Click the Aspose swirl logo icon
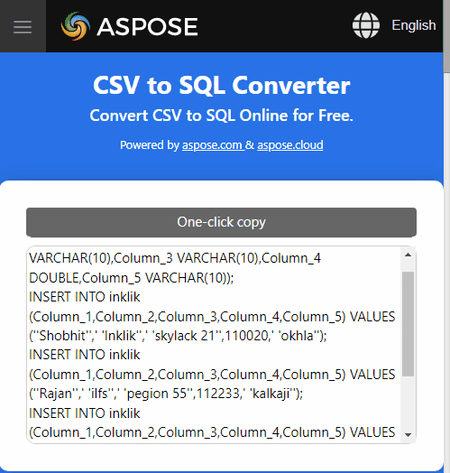Viewport: 450px width, 473px height. click(75, 26)
